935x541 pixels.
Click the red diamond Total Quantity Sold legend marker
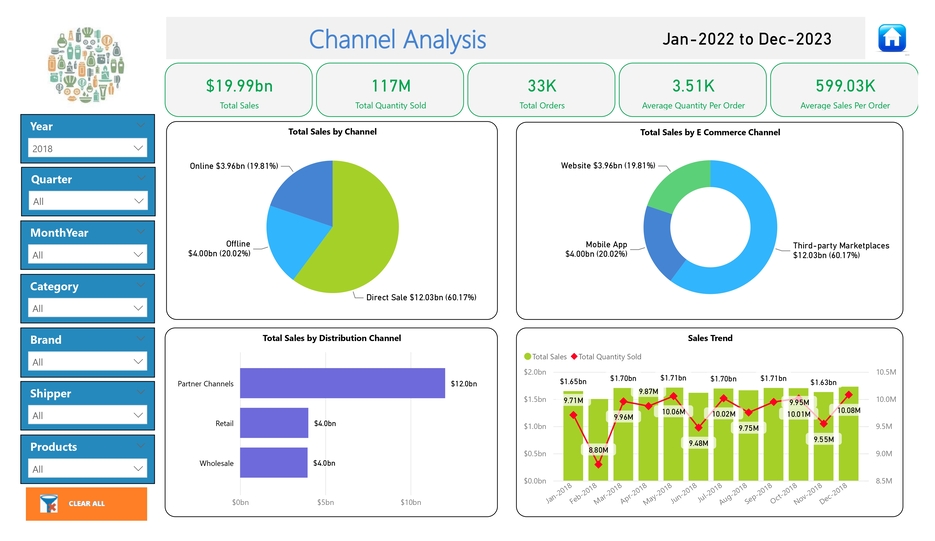(574, 357)
